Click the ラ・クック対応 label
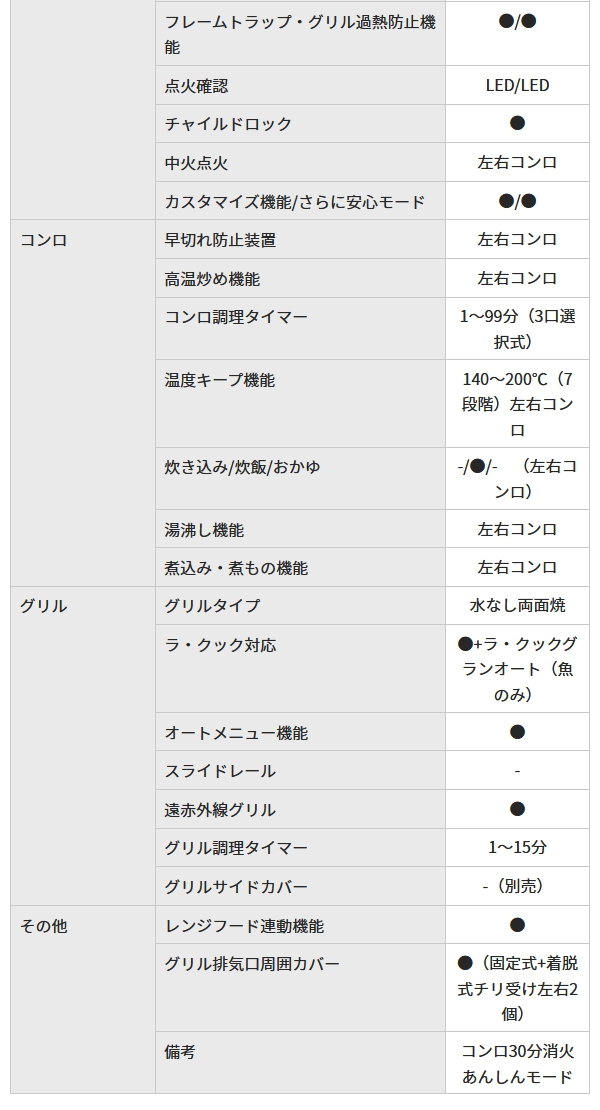 click(220, 645)
